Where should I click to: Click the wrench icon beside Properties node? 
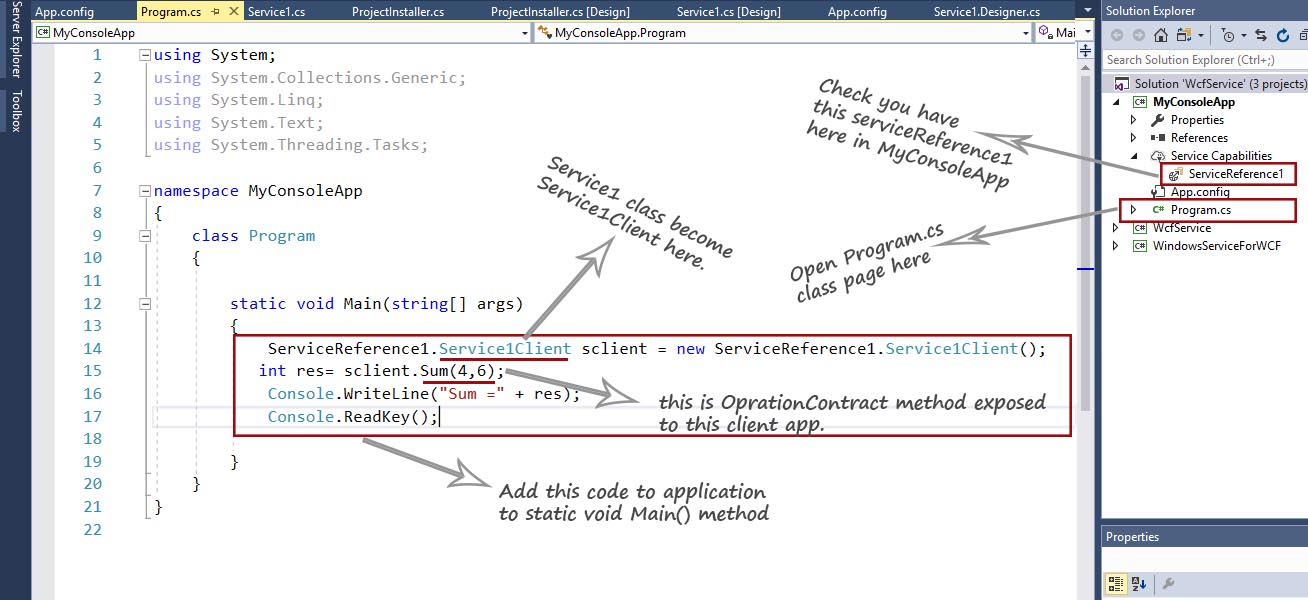coord(1158,120)
